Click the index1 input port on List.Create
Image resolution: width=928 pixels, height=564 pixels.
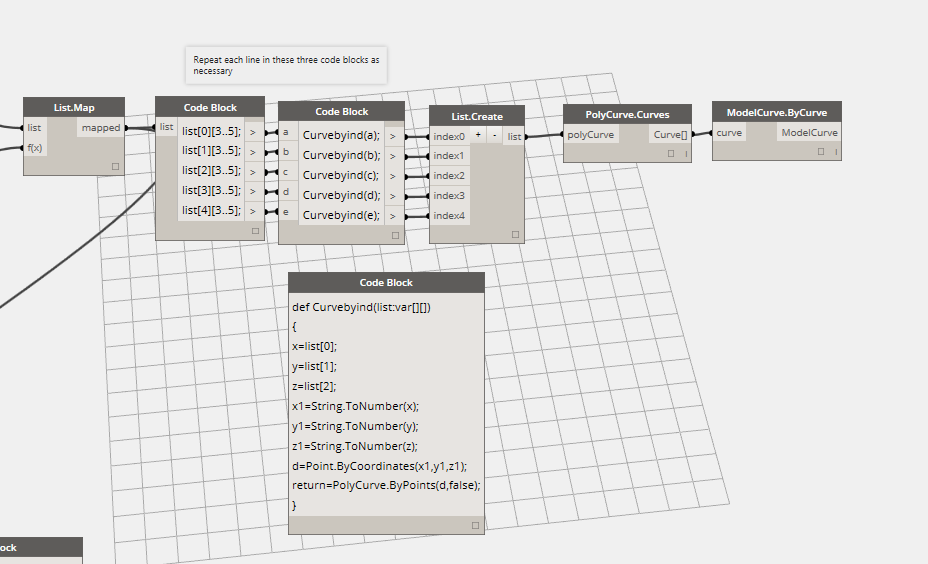tap(449, 156)
